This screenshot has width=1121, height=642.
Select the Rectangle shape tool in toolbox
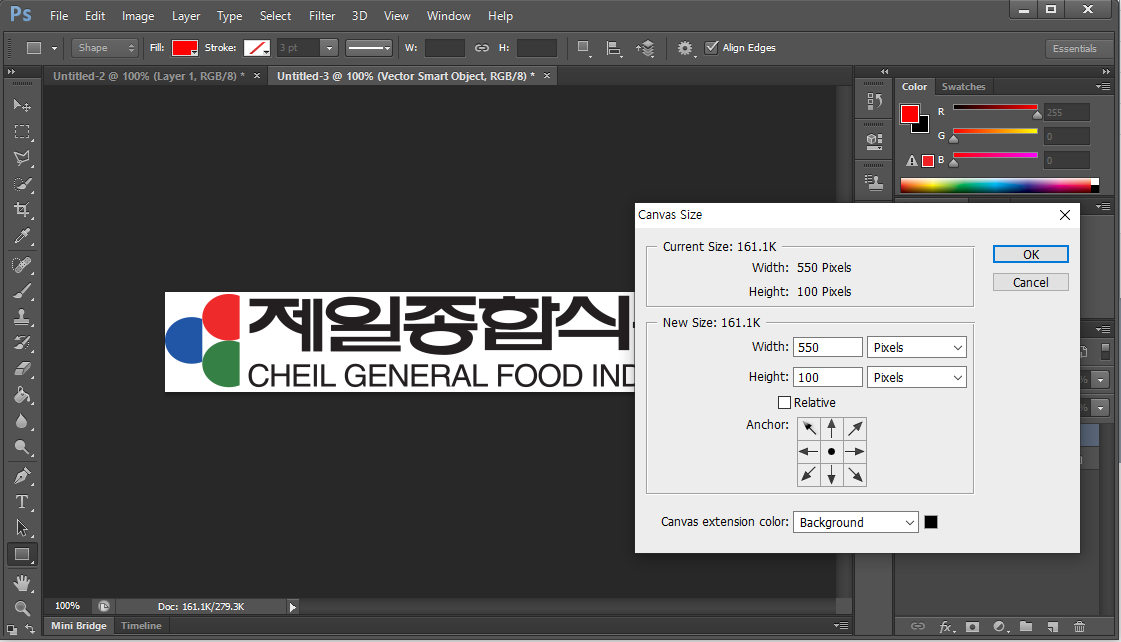click(22, 555)
